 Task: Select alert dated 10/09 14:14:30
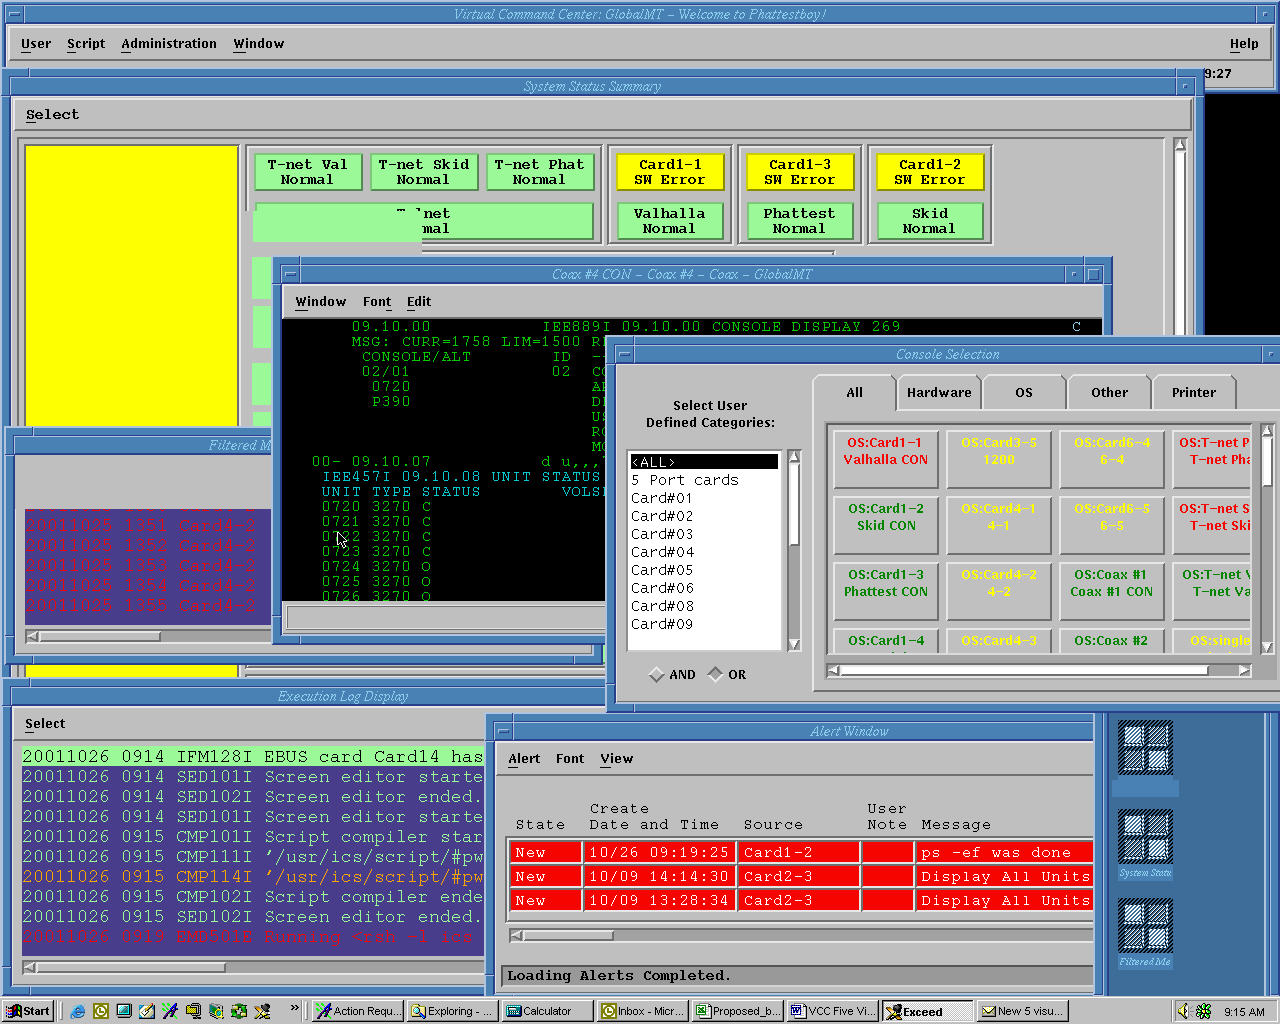coord(658,876)
